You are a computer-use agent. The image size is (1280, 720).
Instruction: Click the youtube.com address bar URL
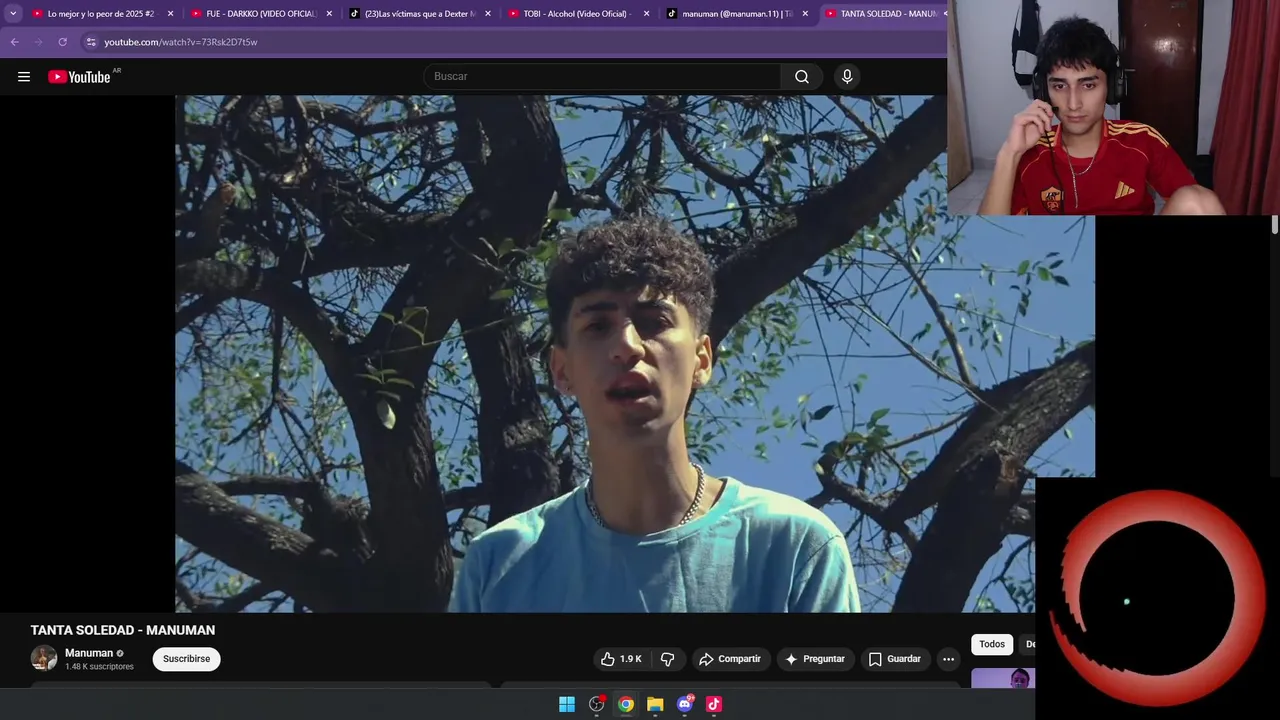pos(181,42)
